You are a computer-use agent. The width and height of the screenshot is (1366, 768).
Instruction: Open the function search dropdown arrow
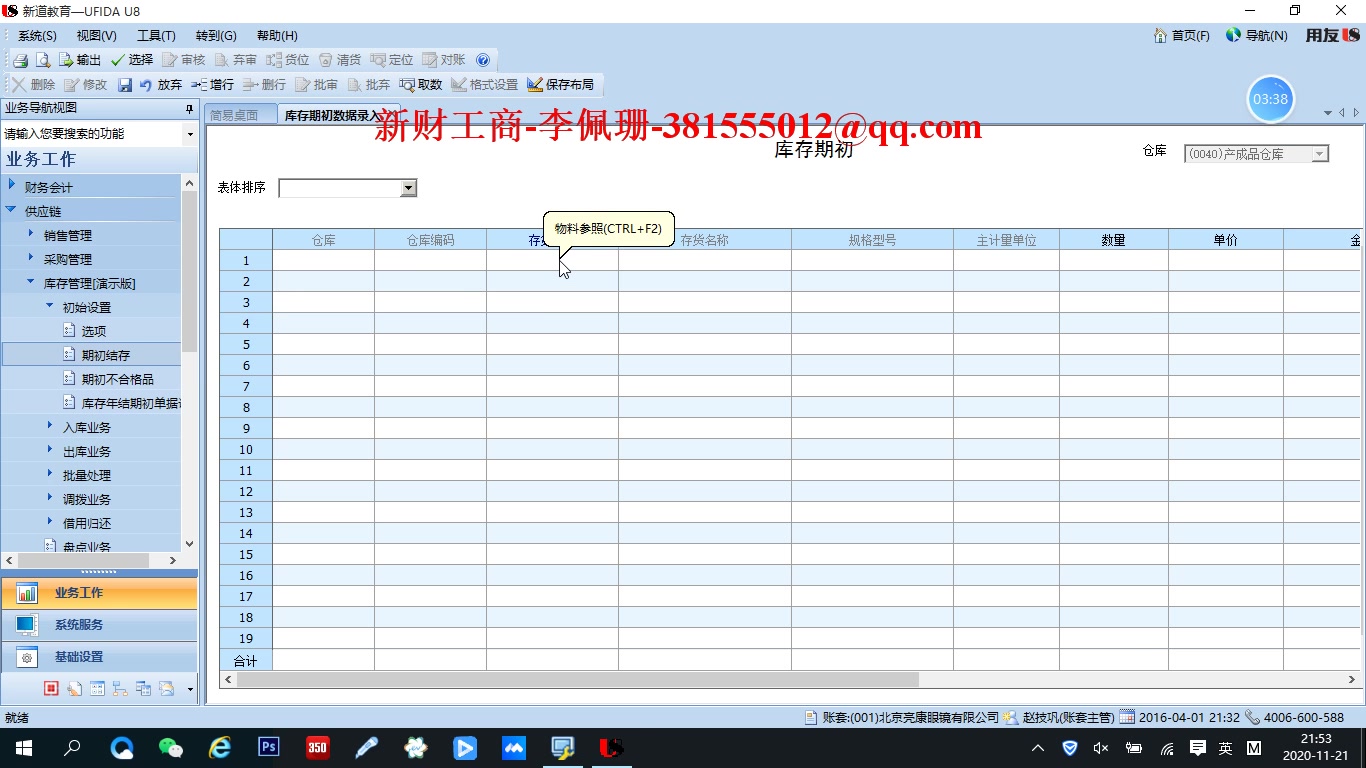tap(188, 133)
